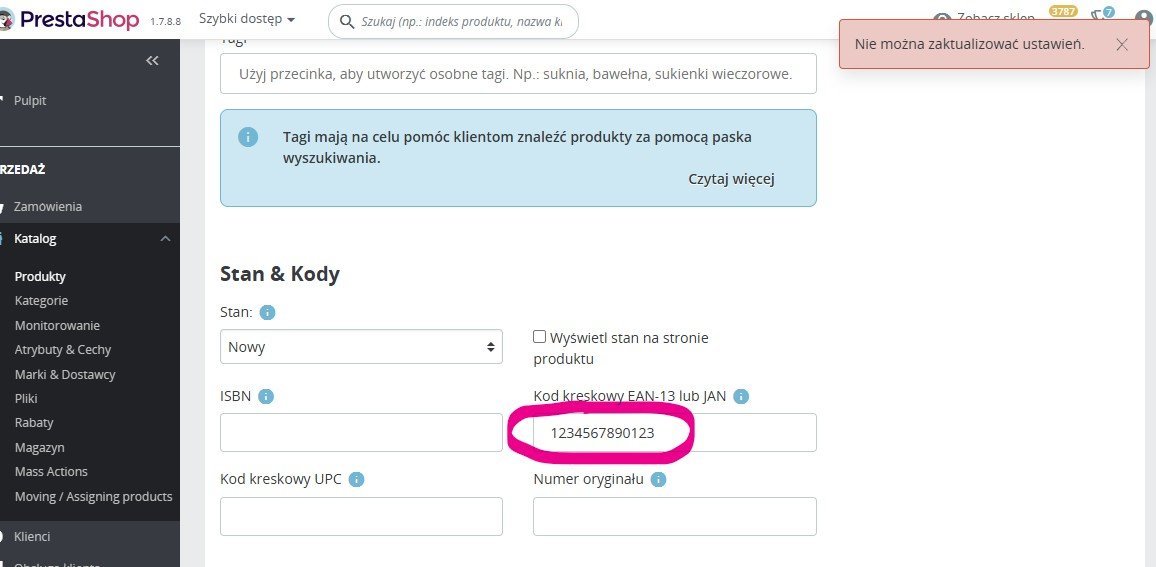The height and width of the screenshot is (567, 1156).
Task: Click info icon next to Numer oryginału
Action: pyautogui.click(x=658, y=480)
